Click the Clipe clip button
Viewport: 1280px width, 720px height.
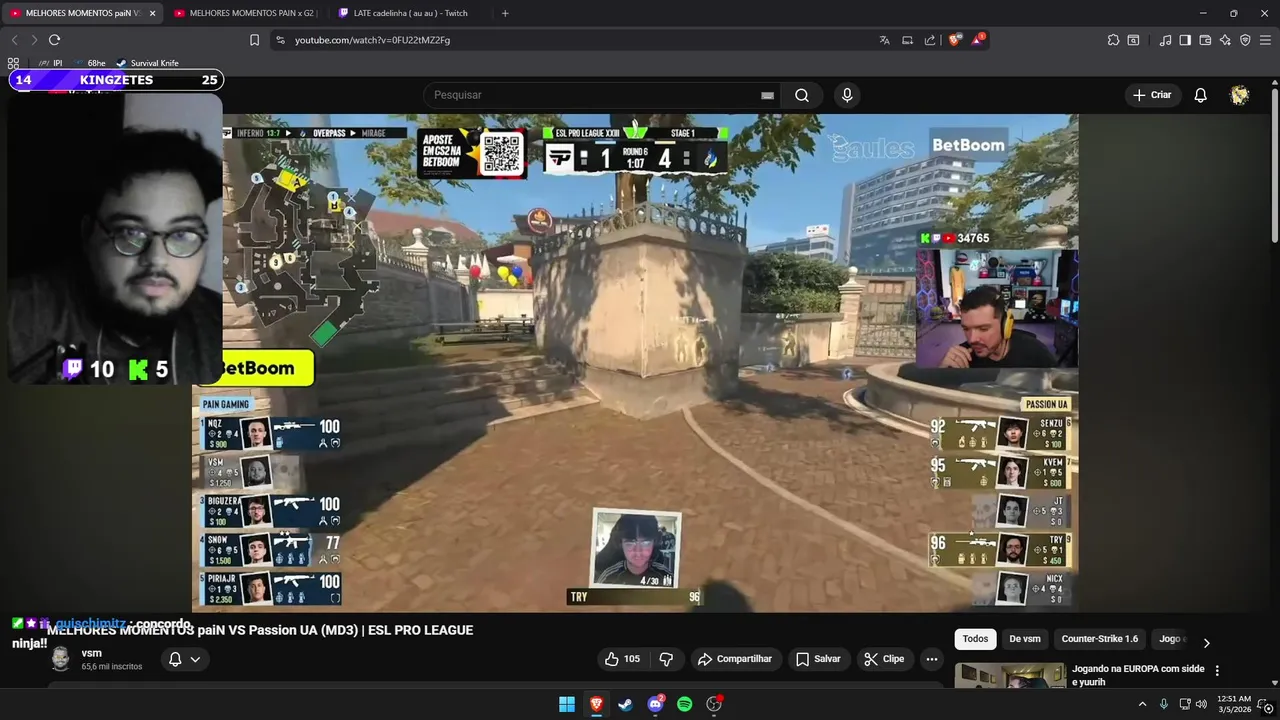click(885, 659)
